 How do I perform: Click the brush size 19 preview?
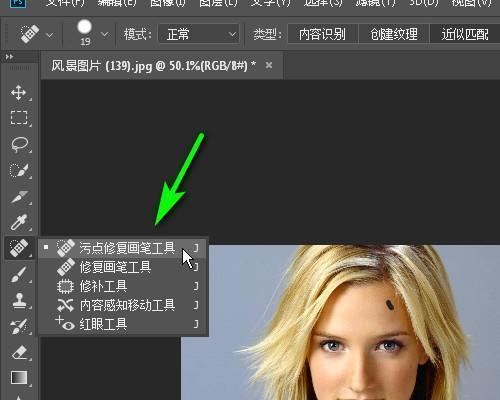[85, 33]
